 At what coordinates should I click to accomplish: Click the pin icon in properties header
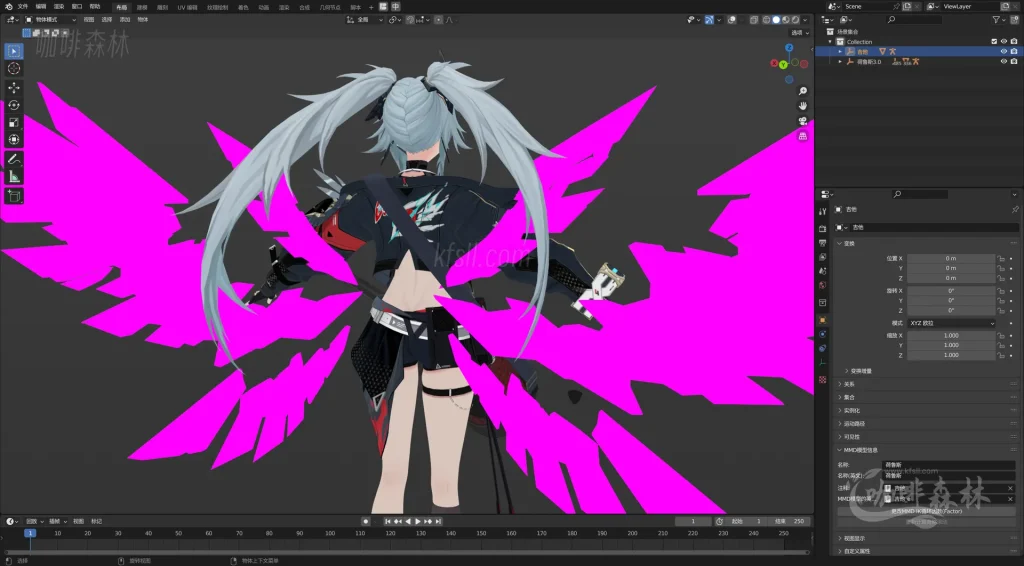pyautogui.click(x=1014, y=210)
